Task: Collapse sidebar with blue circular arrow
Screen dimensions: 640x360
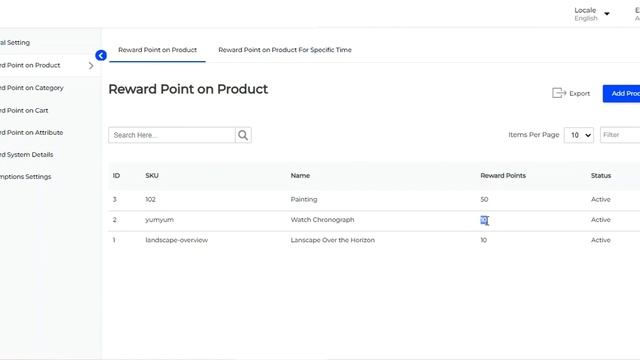Action: [101, 55]
